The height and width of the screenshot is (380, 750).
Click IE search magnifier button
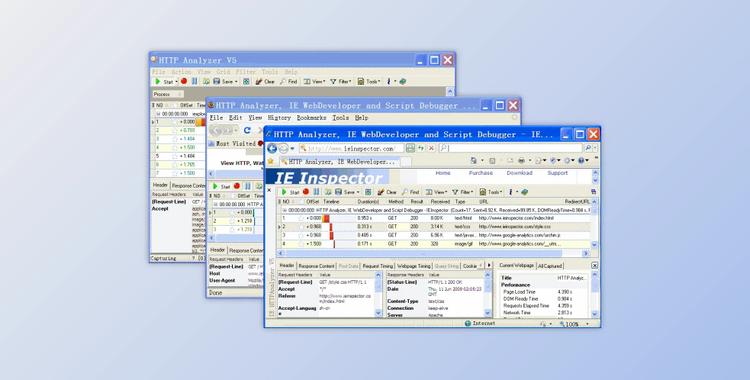point(588,148)
